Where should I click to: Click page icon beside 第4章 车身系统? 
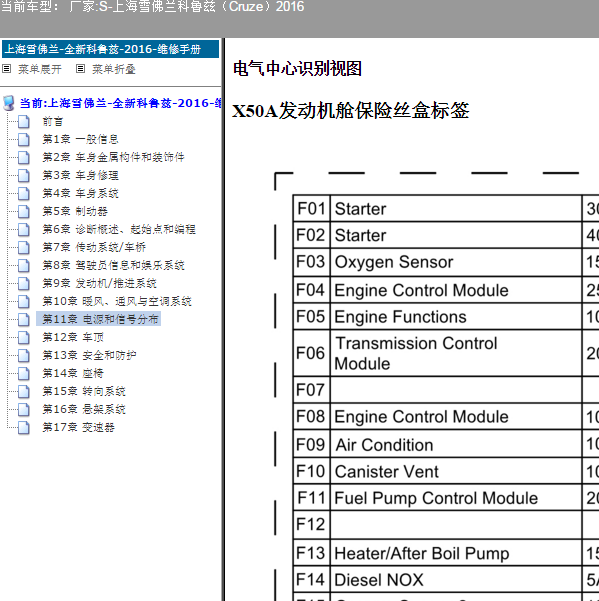click(x=24, y=194)
